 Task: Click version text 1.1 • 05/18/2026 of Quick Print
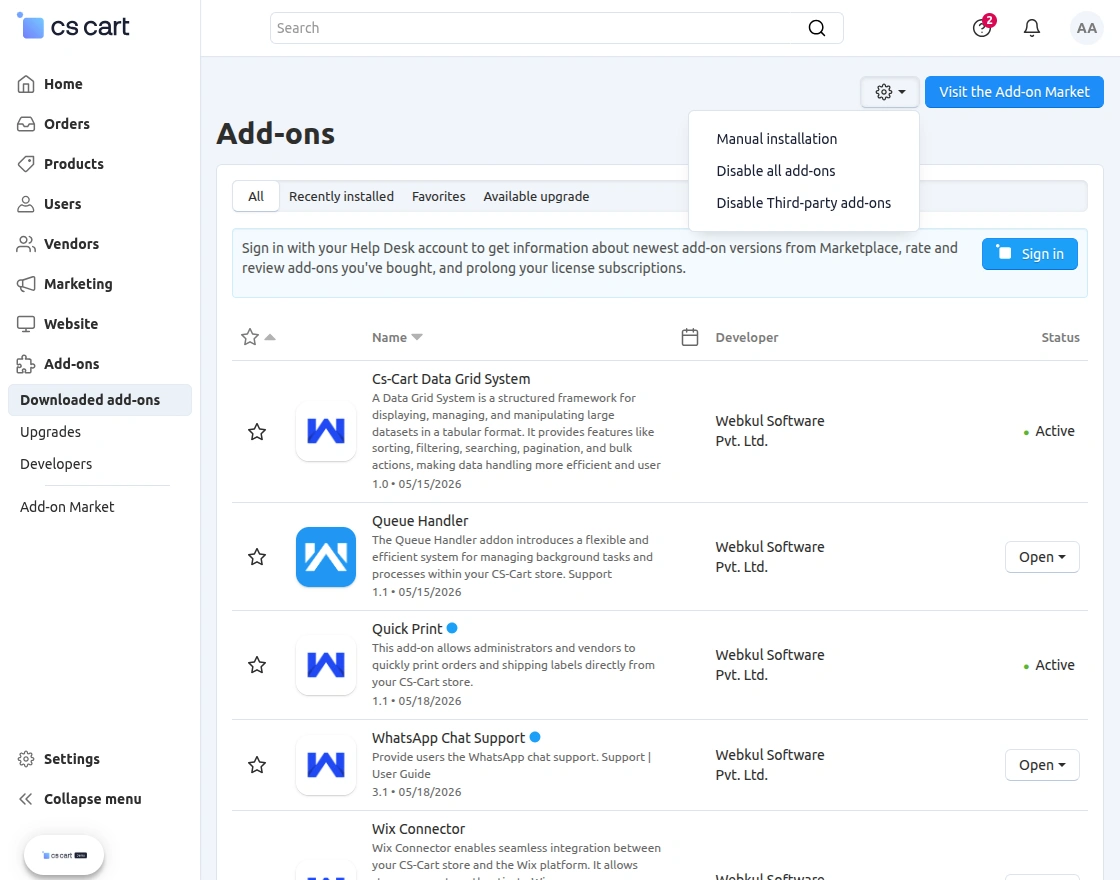coord(416,701)
